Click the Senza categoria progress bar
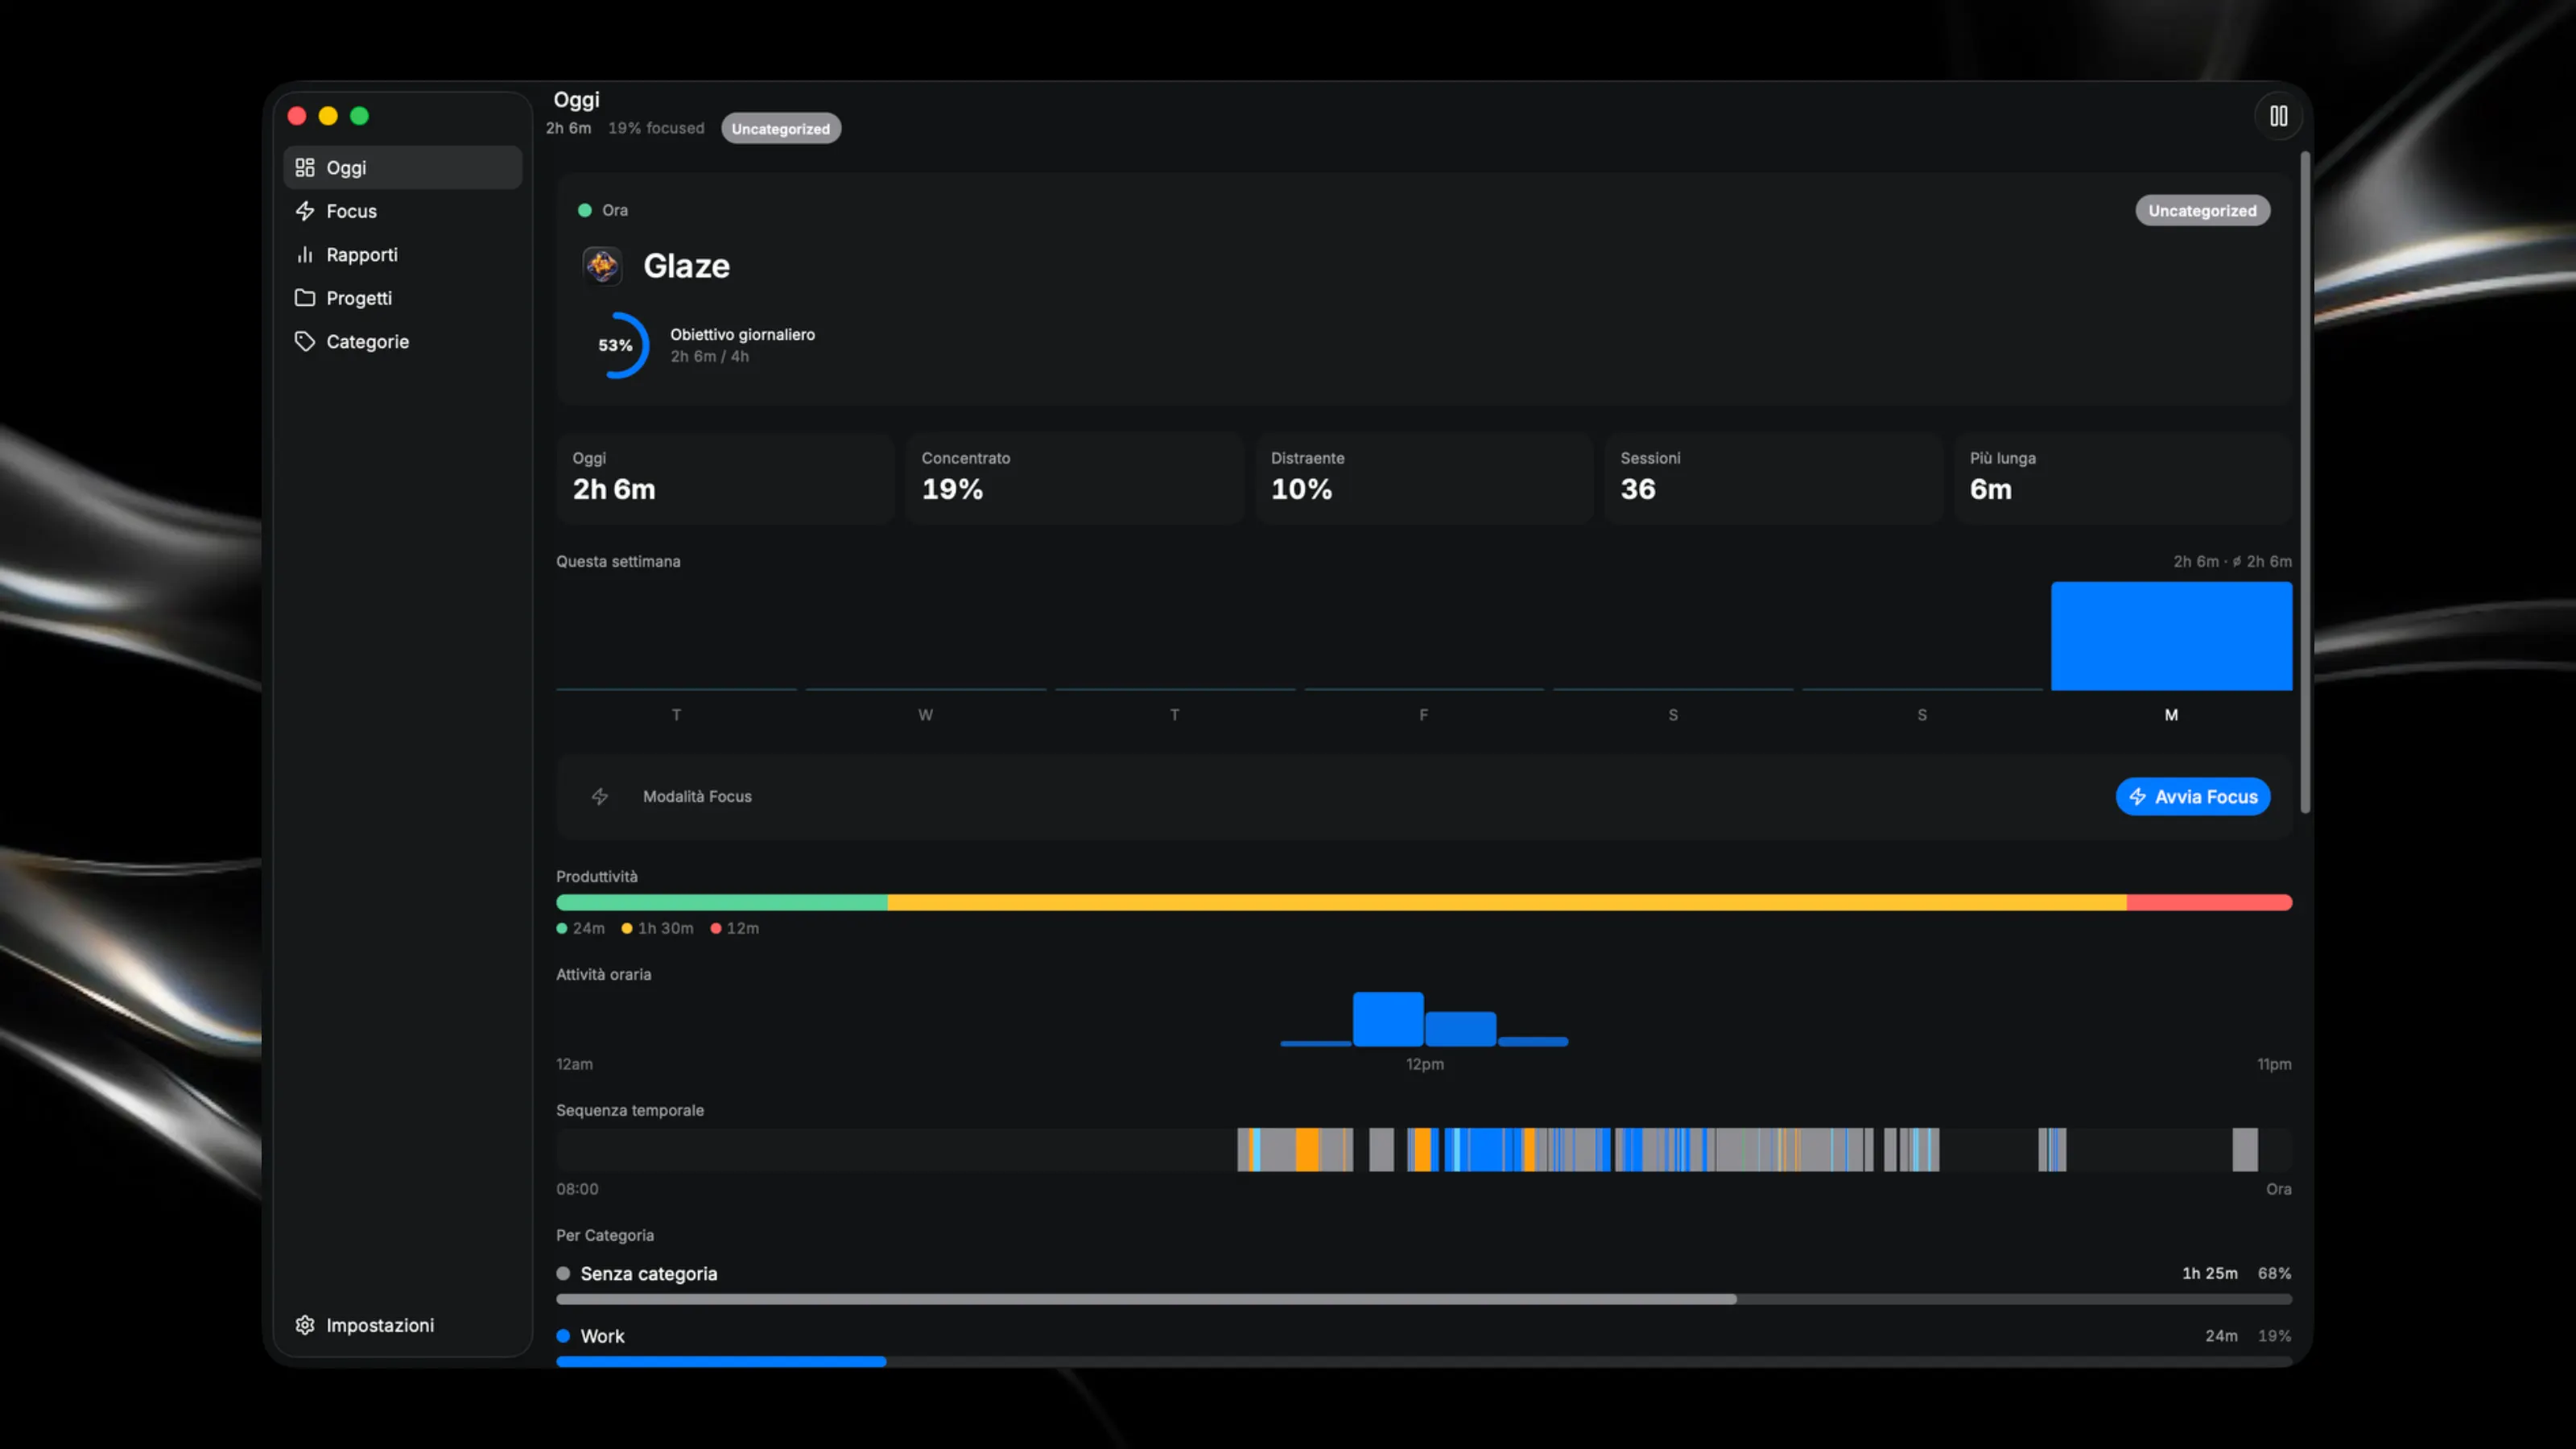 [1424, 1299]
